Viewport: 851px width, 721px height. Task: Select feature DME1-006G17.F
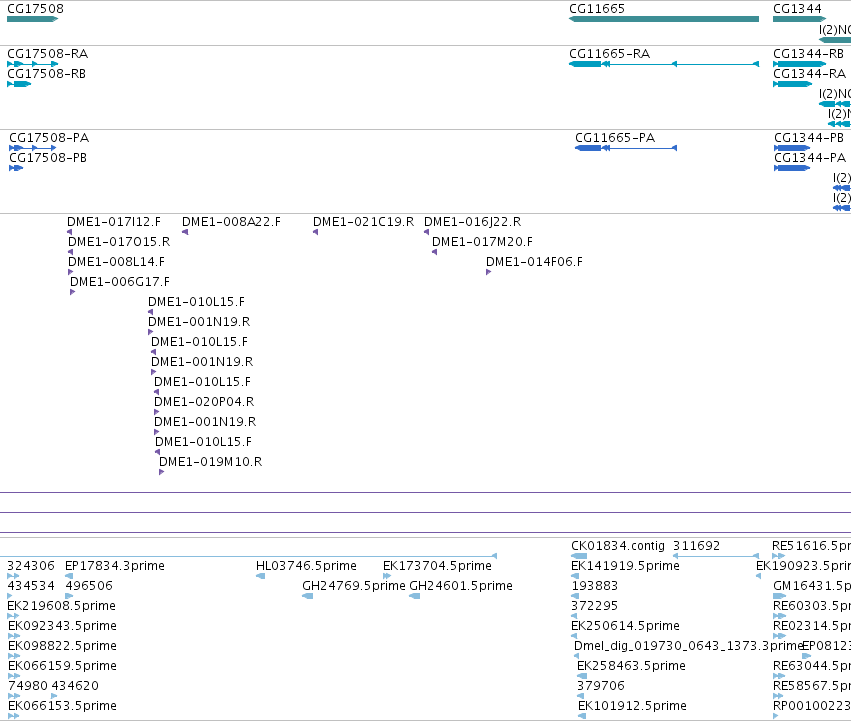[x=73, y=292]
